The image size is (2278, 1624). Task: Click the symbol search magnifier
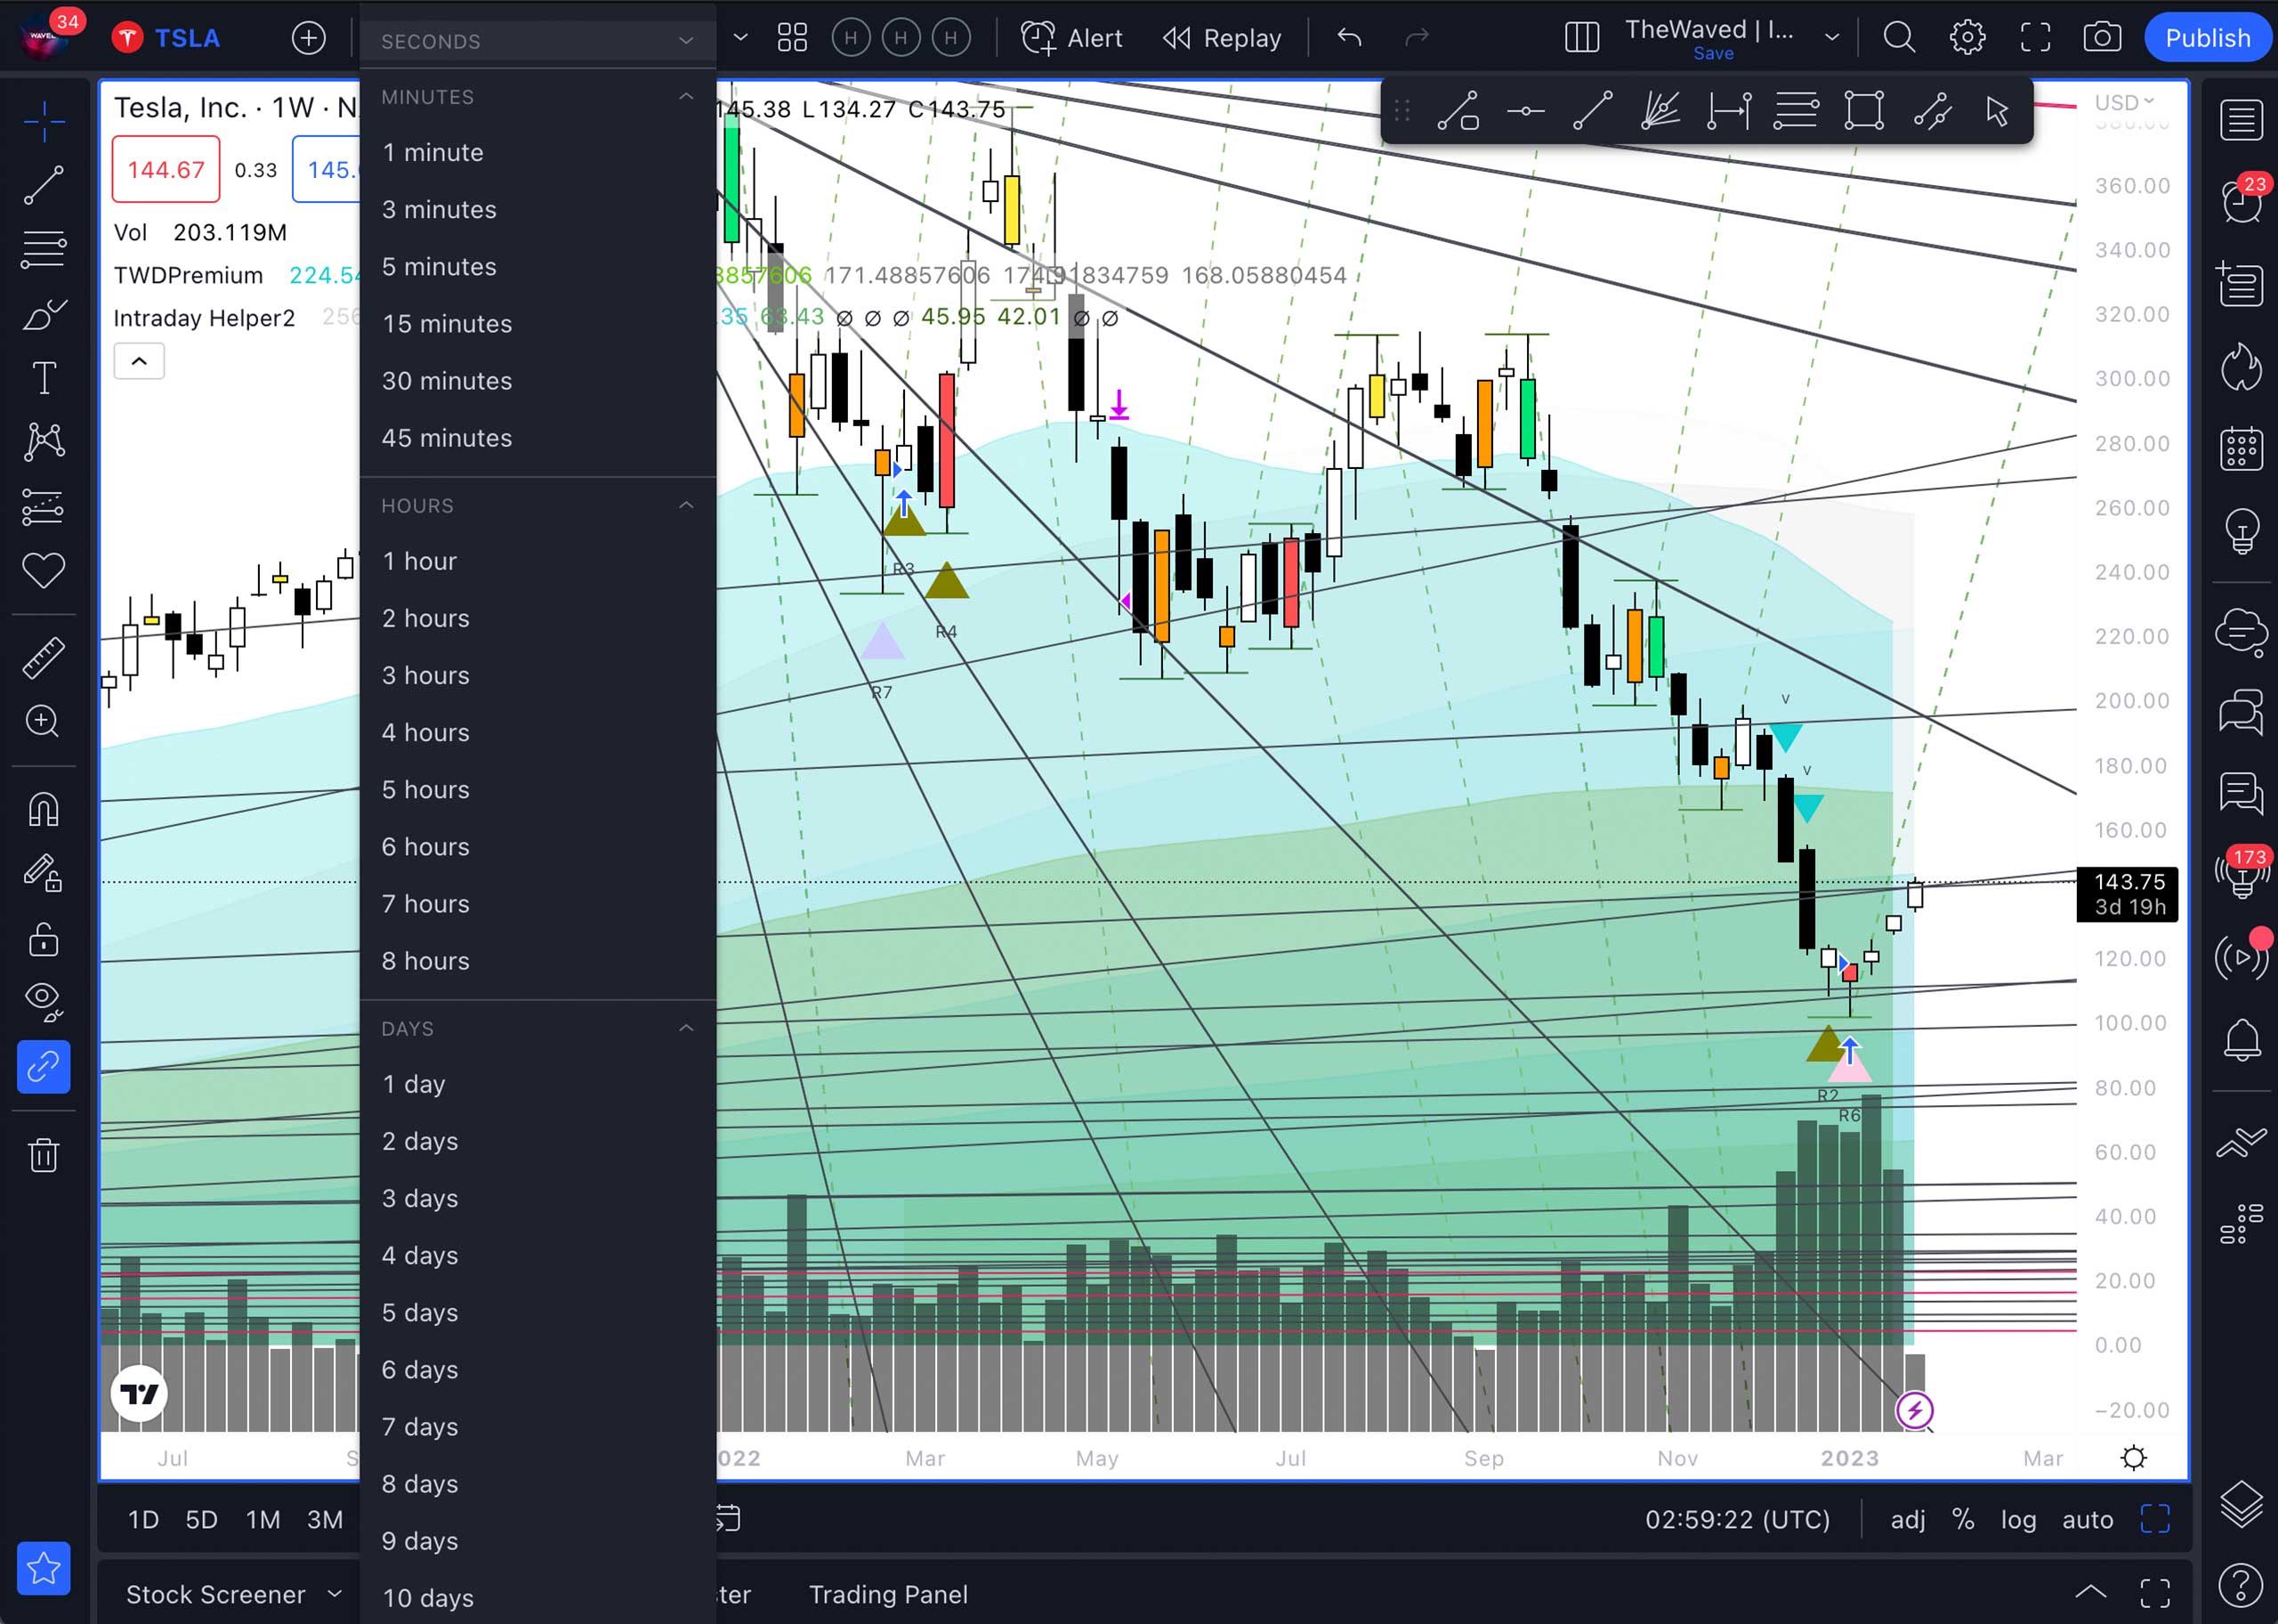pyautogui.click(x=1899, y=38)
